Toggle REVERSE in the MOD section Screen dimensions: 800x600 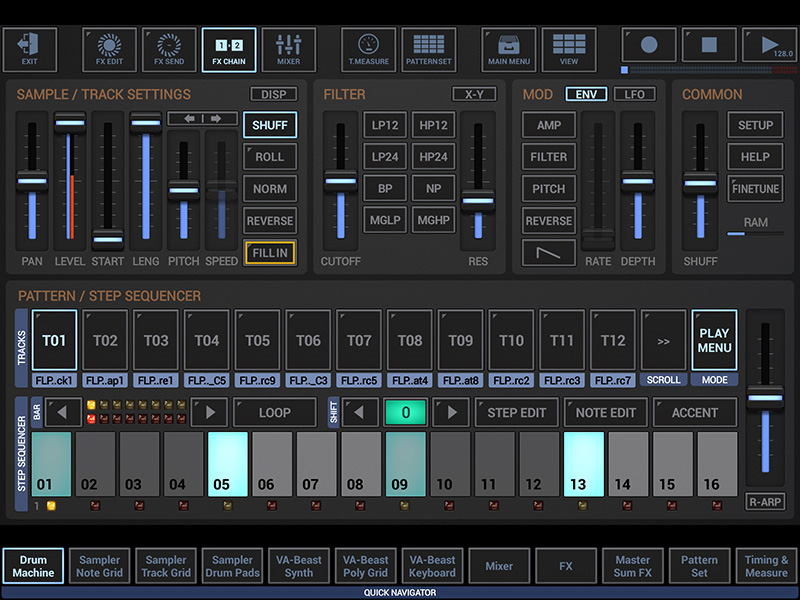[548, 221]
